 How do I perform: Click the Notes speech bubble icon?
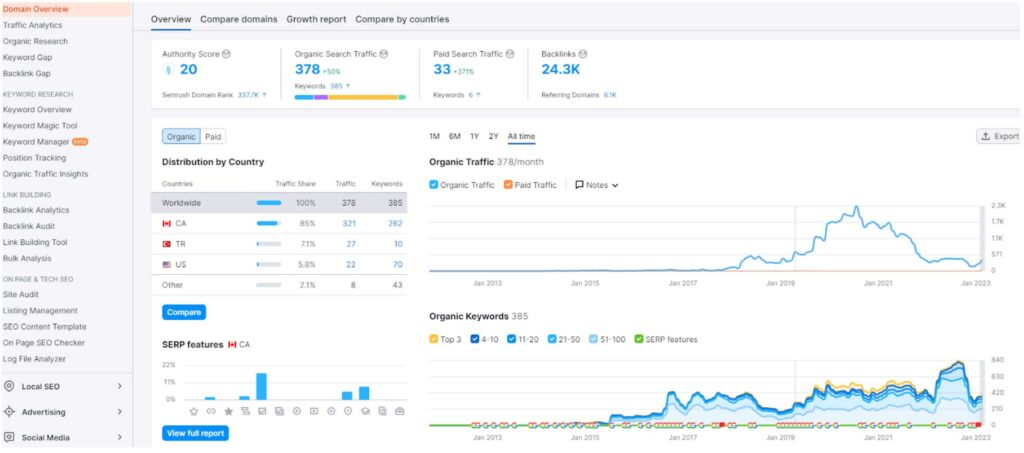click(x=579, y=185)
